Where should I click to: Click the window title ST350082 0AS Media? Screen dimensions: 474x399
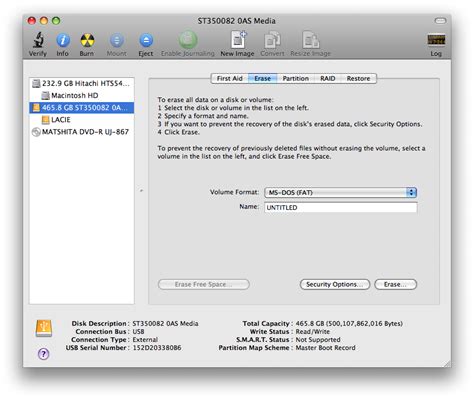[x=237, y=21]
